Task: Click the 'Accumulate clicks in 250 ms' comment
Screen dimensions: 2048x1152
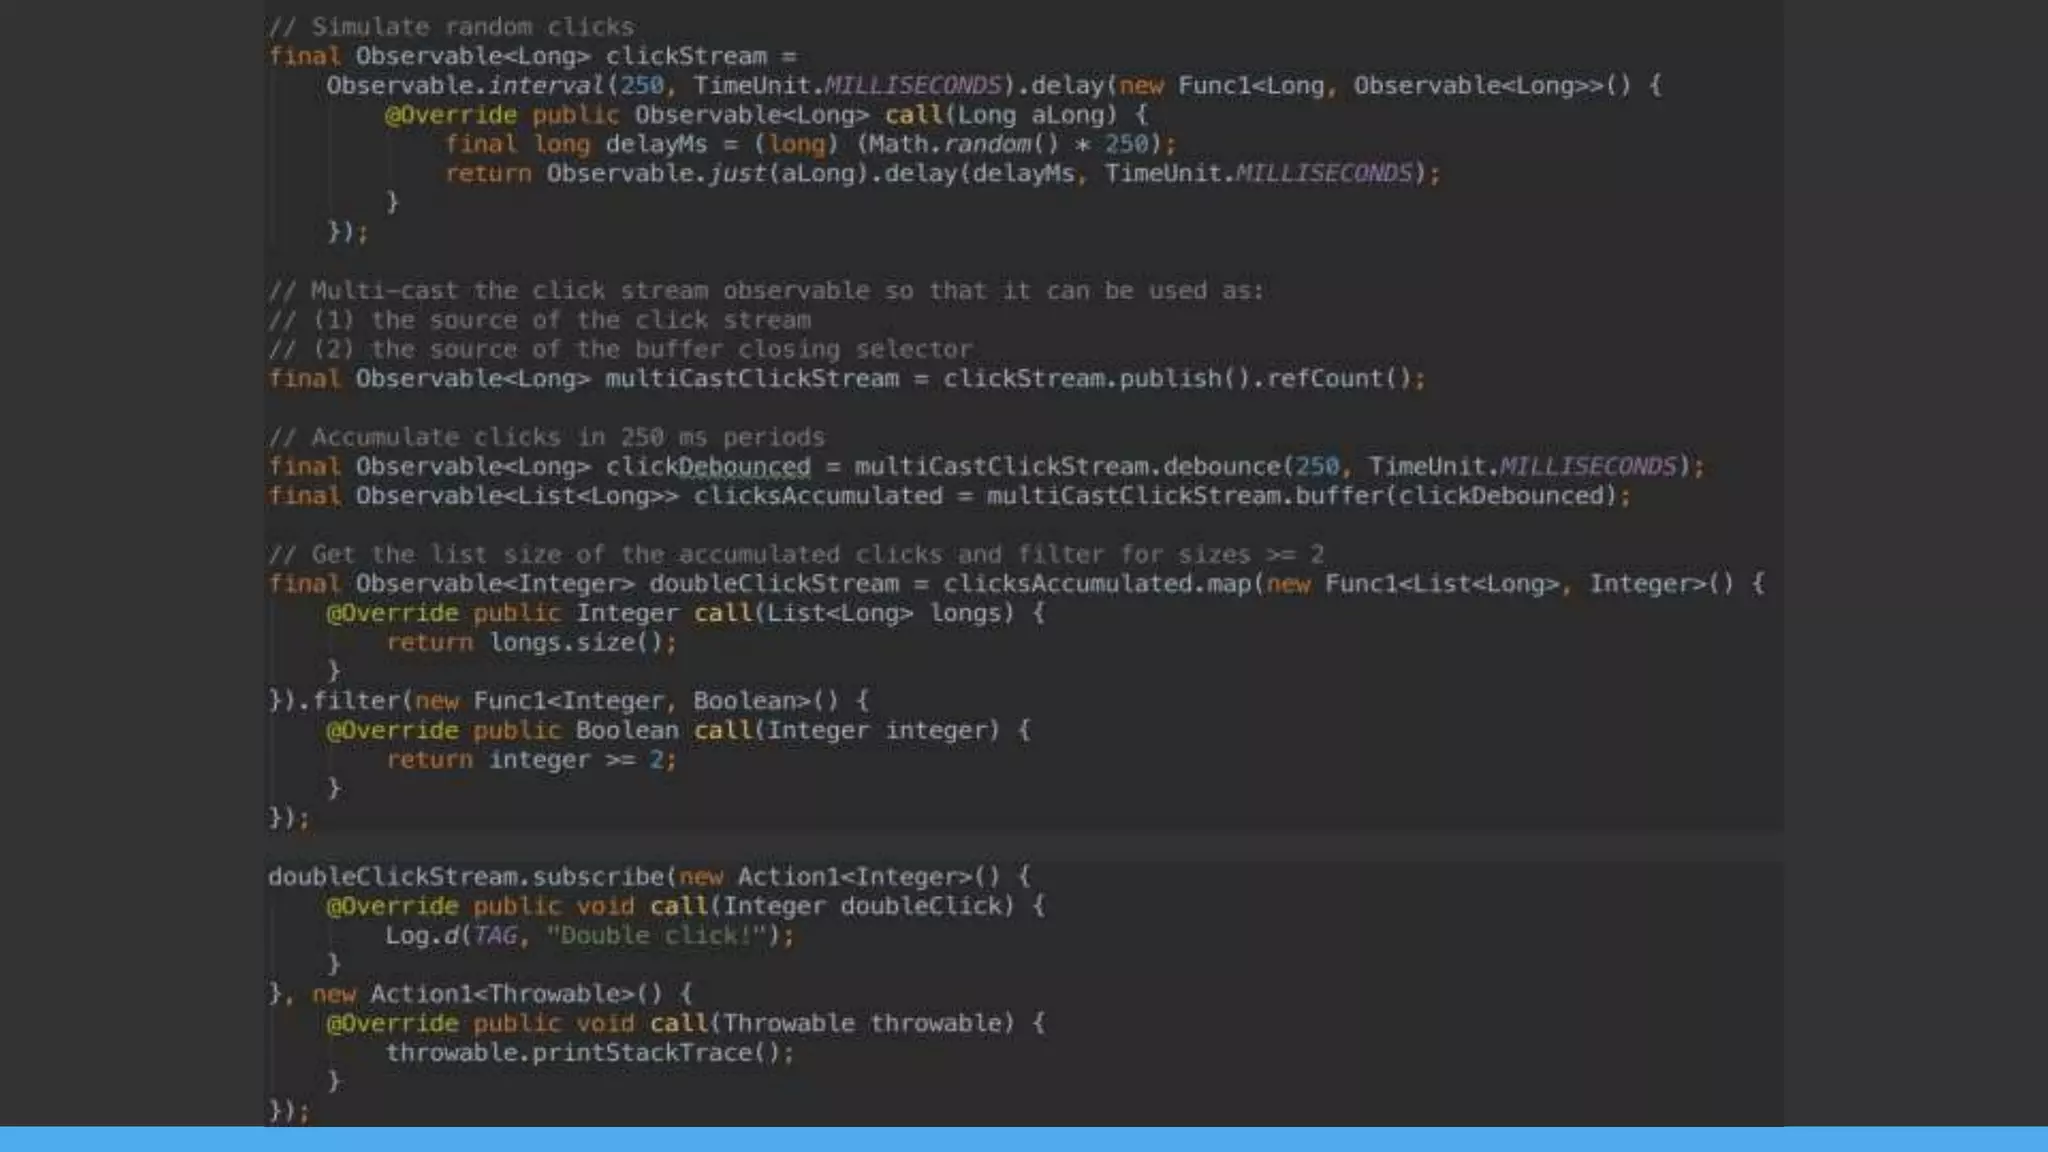Action: [x=546, y=438]
